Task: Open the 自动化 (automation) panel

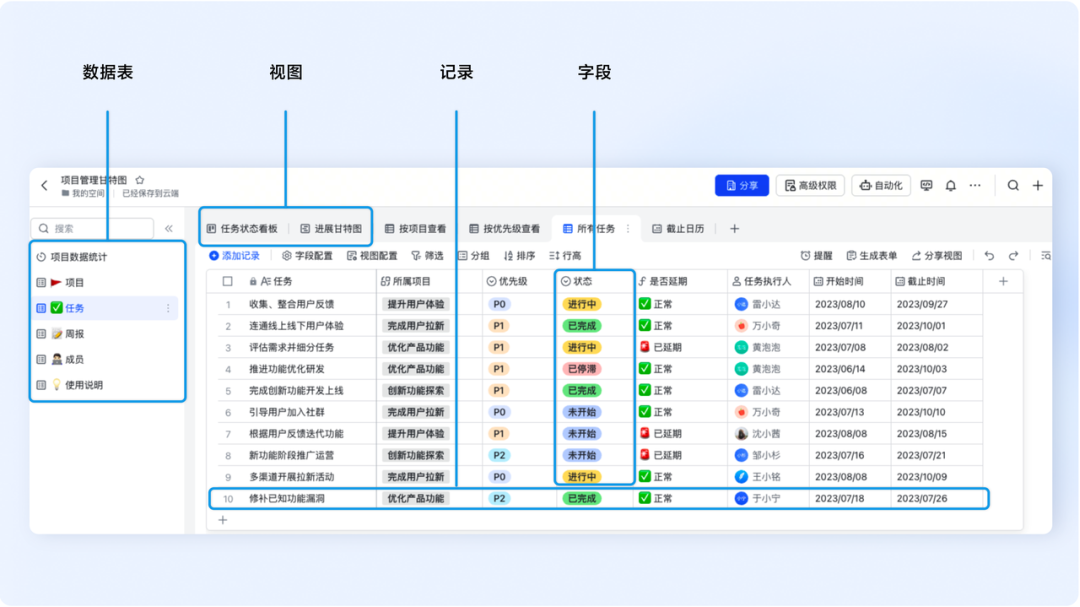Action: tap(881, 185)
